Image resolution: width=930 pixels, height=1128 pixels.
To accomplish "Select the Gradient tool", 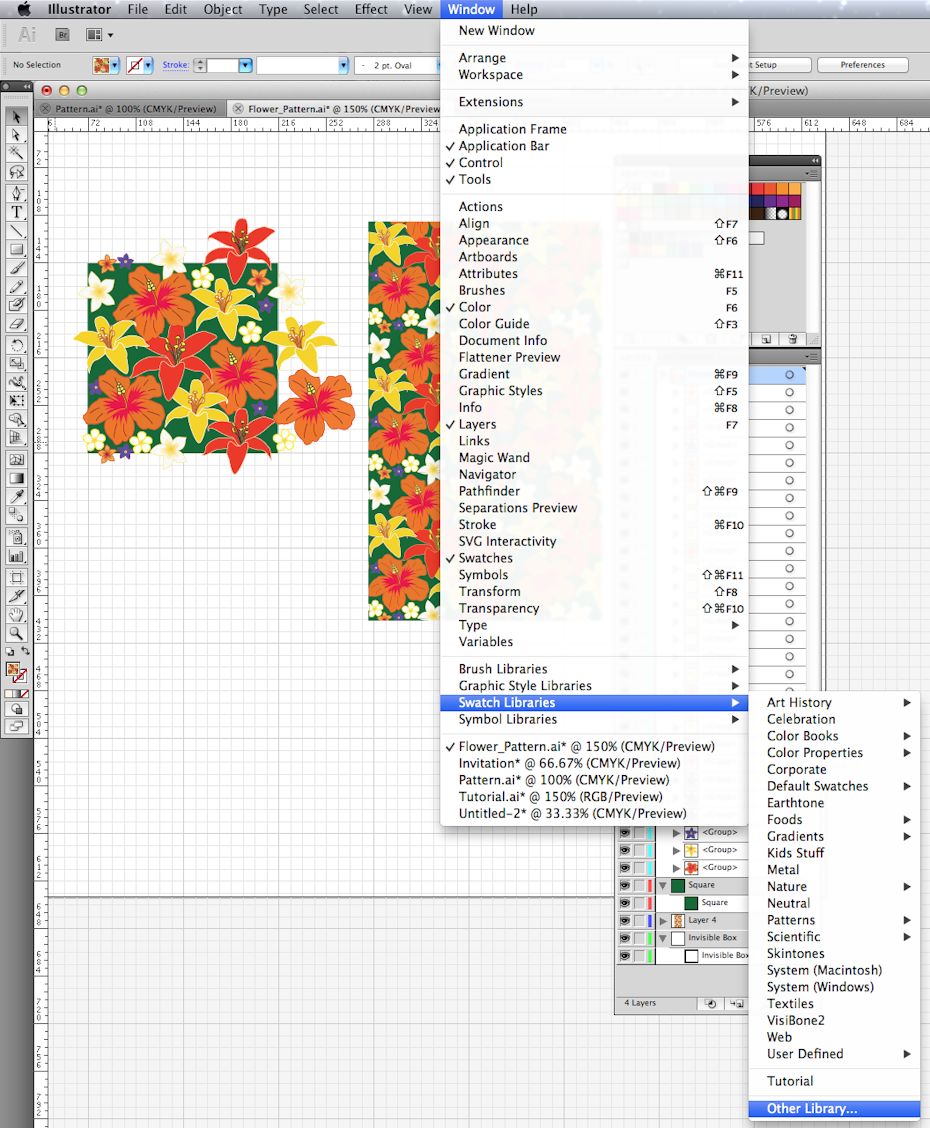I will coord(16,478).
